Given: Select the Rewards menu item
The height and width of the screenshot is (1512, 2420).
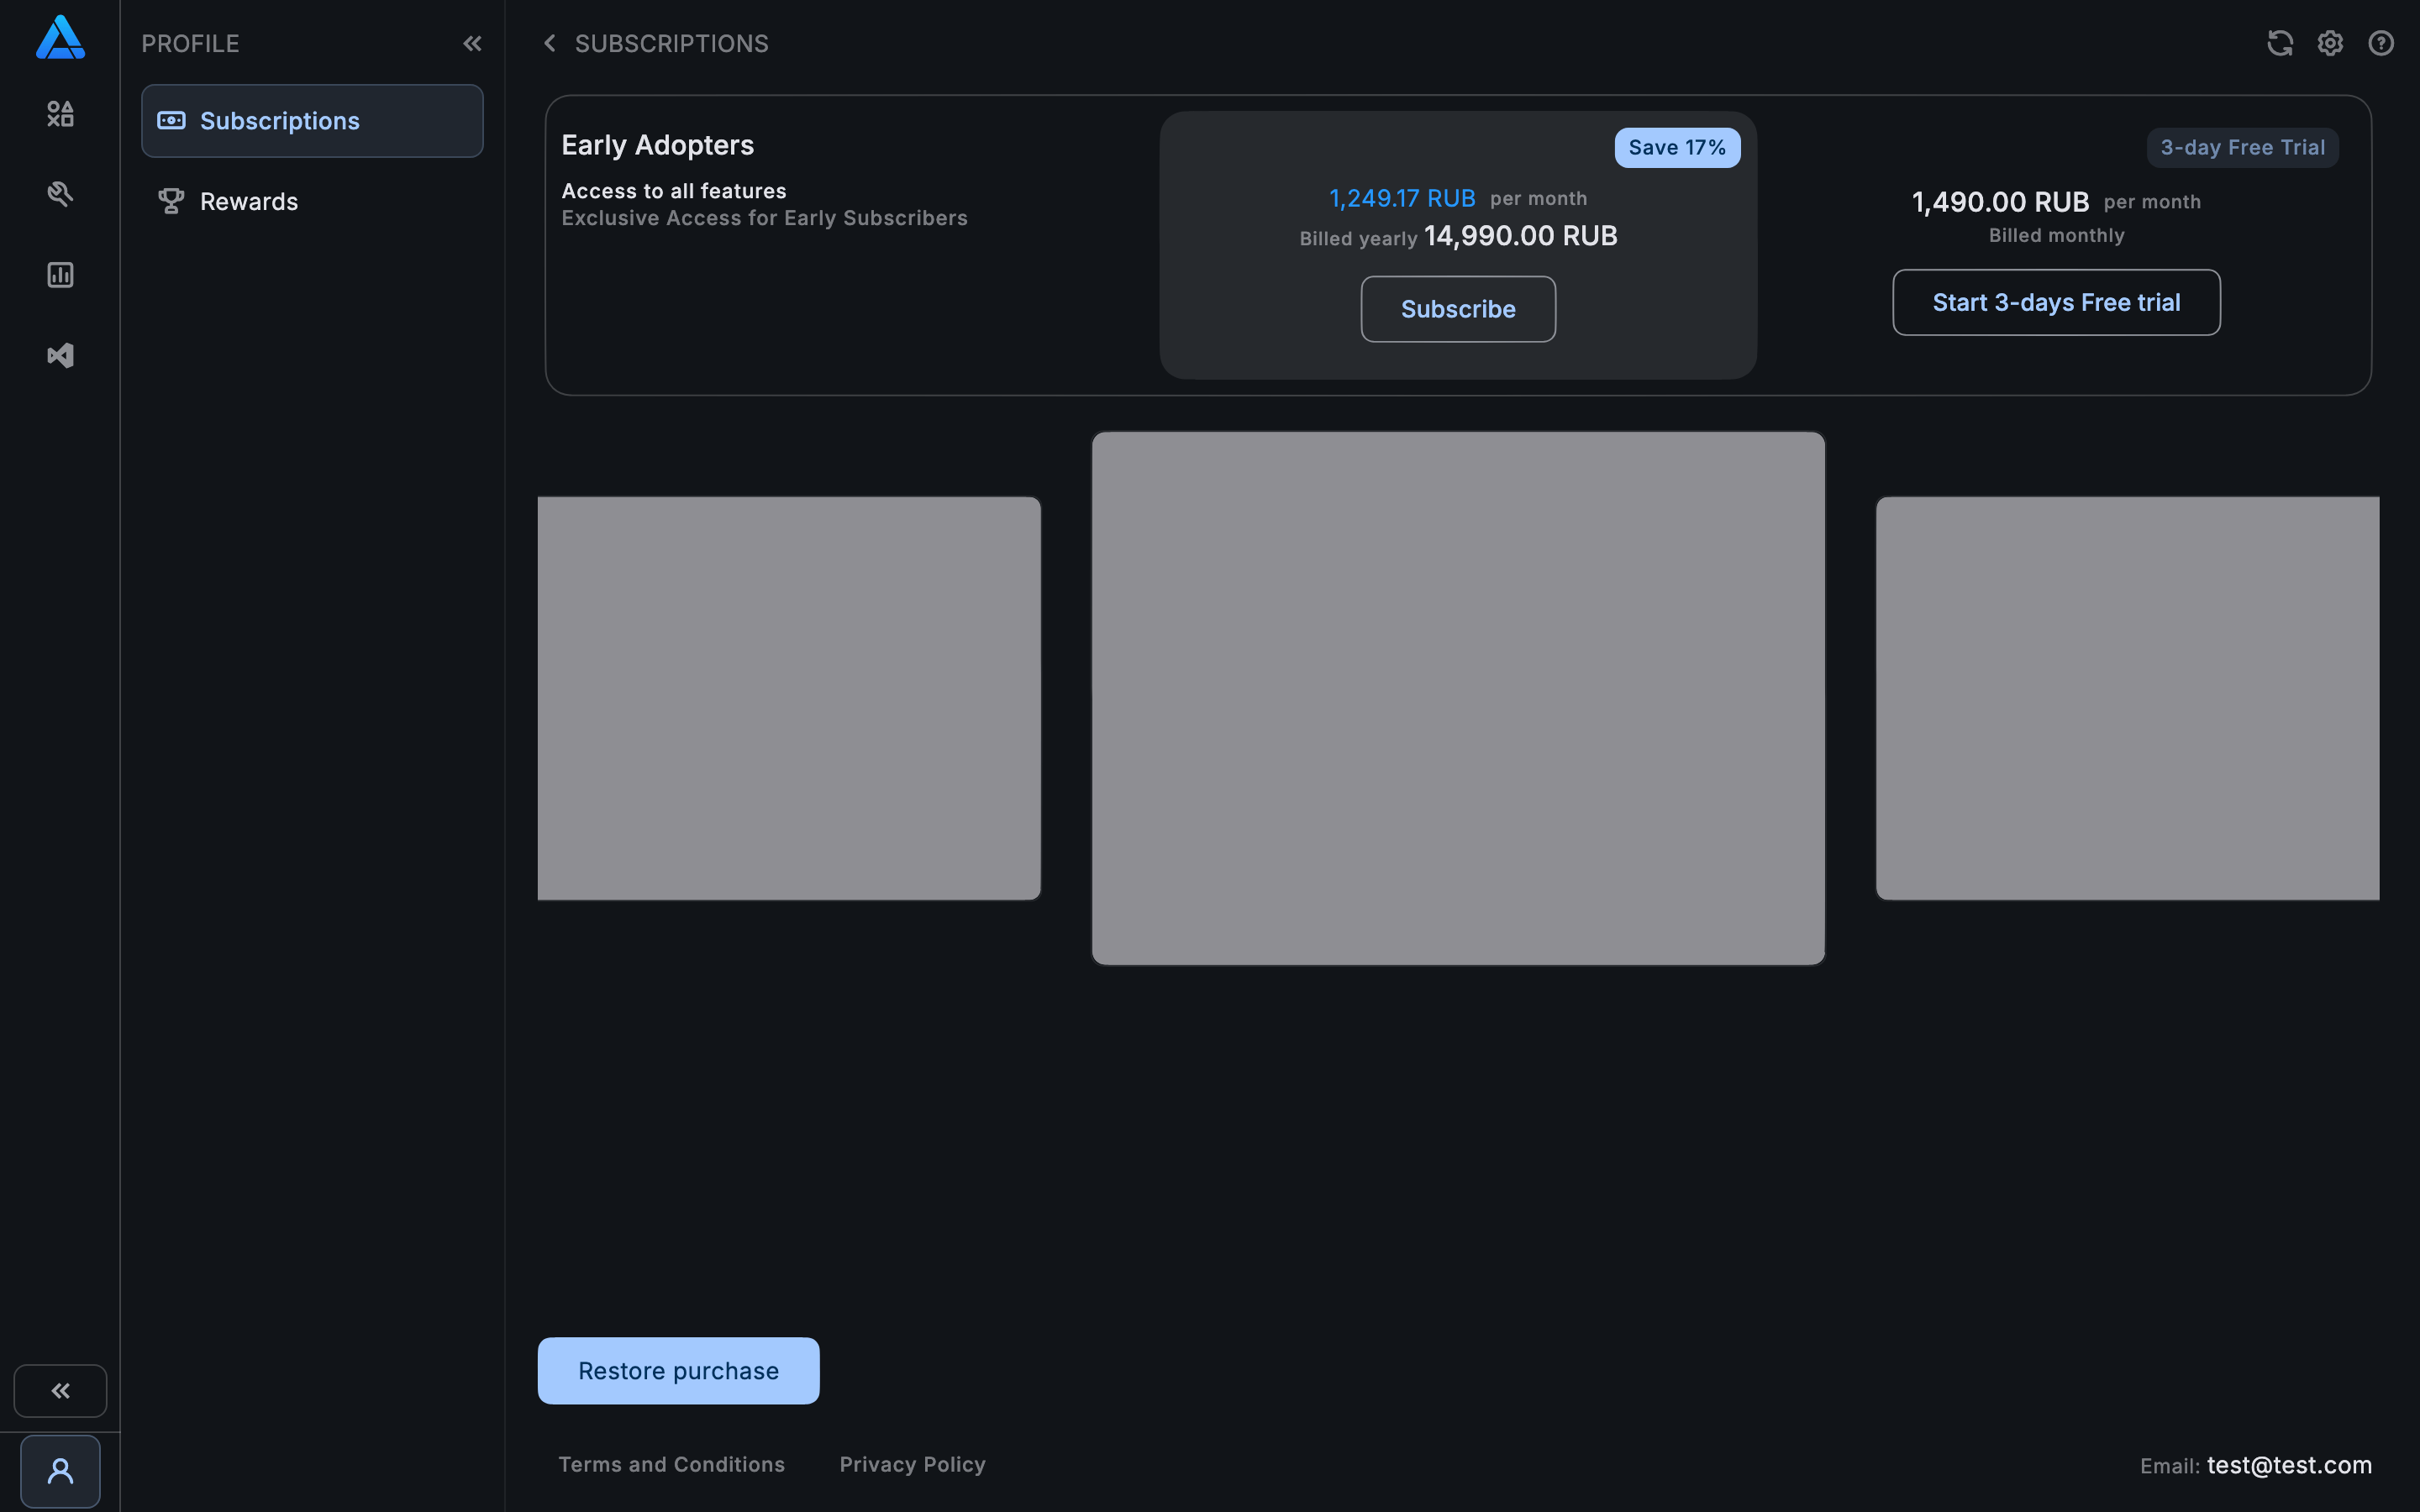Looking at the screenshot, I should [249, 202].
